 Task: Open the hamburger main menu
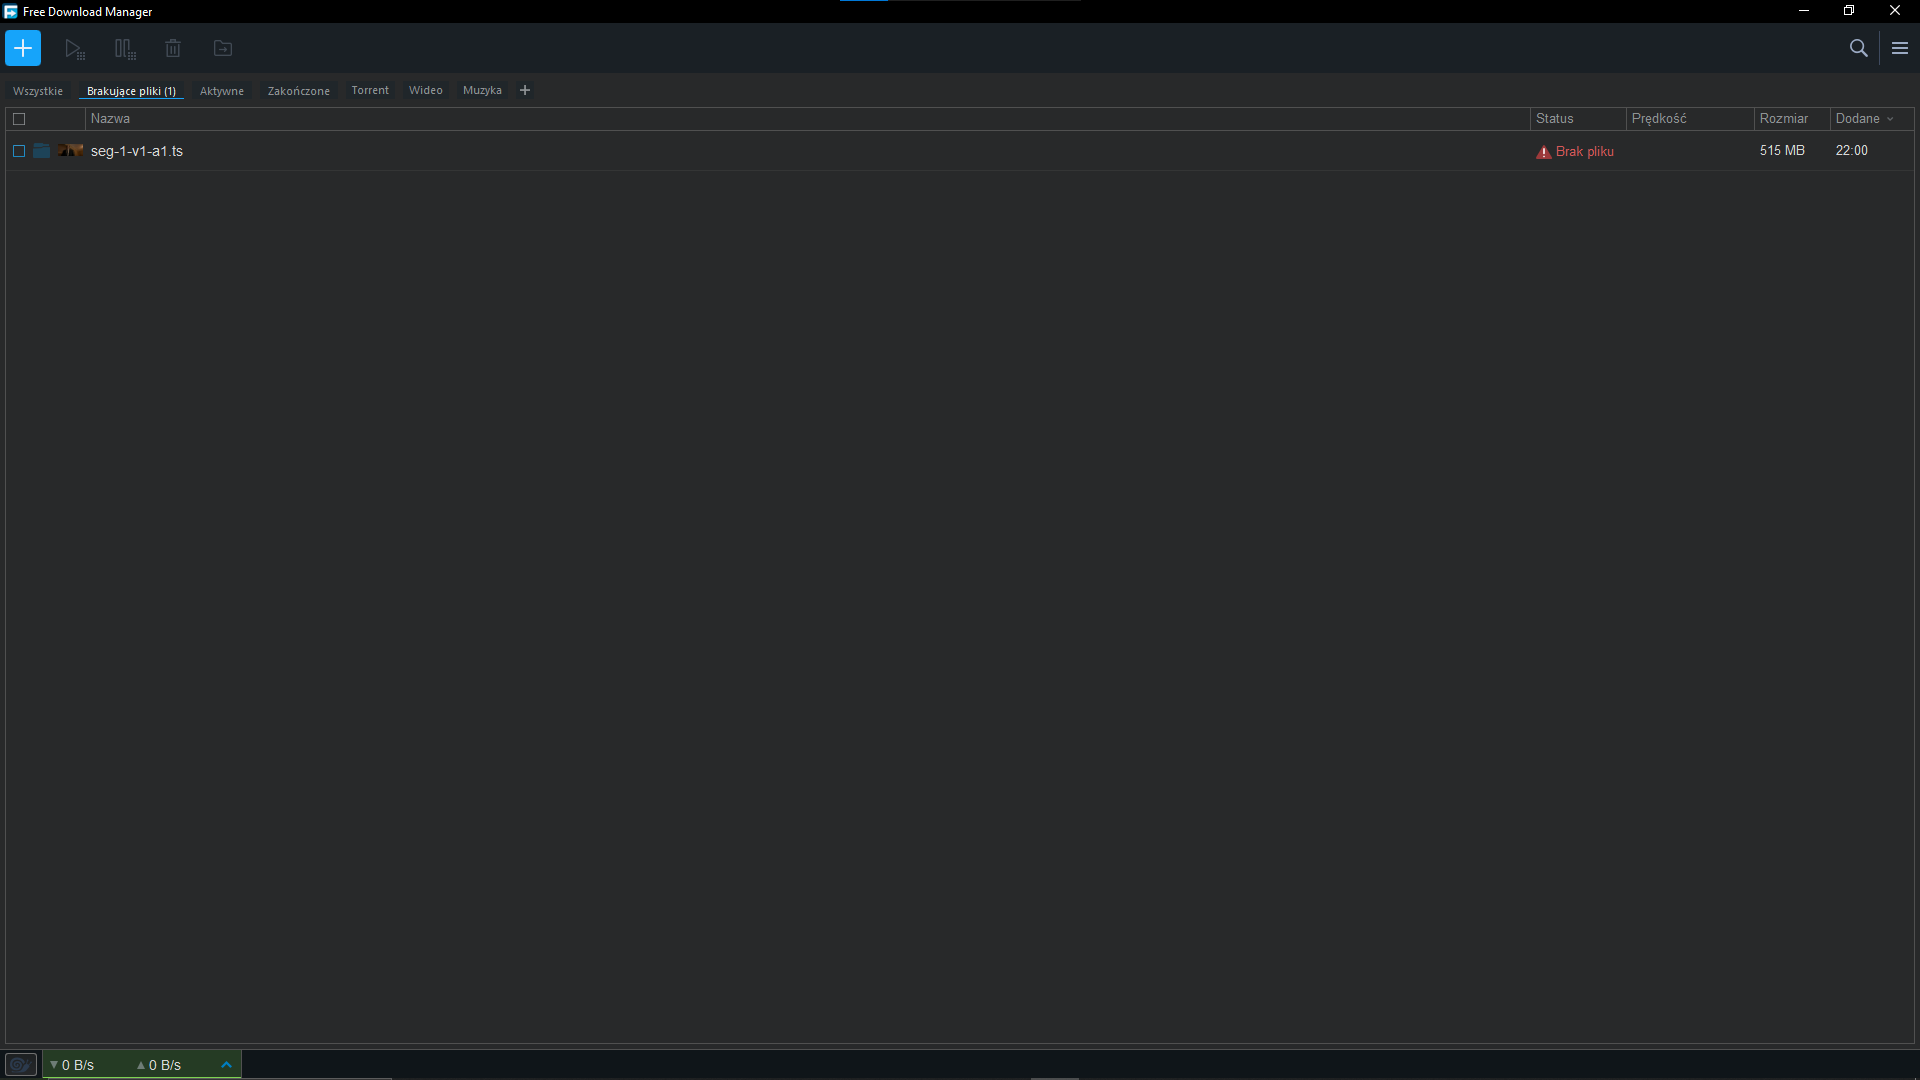1900,48
